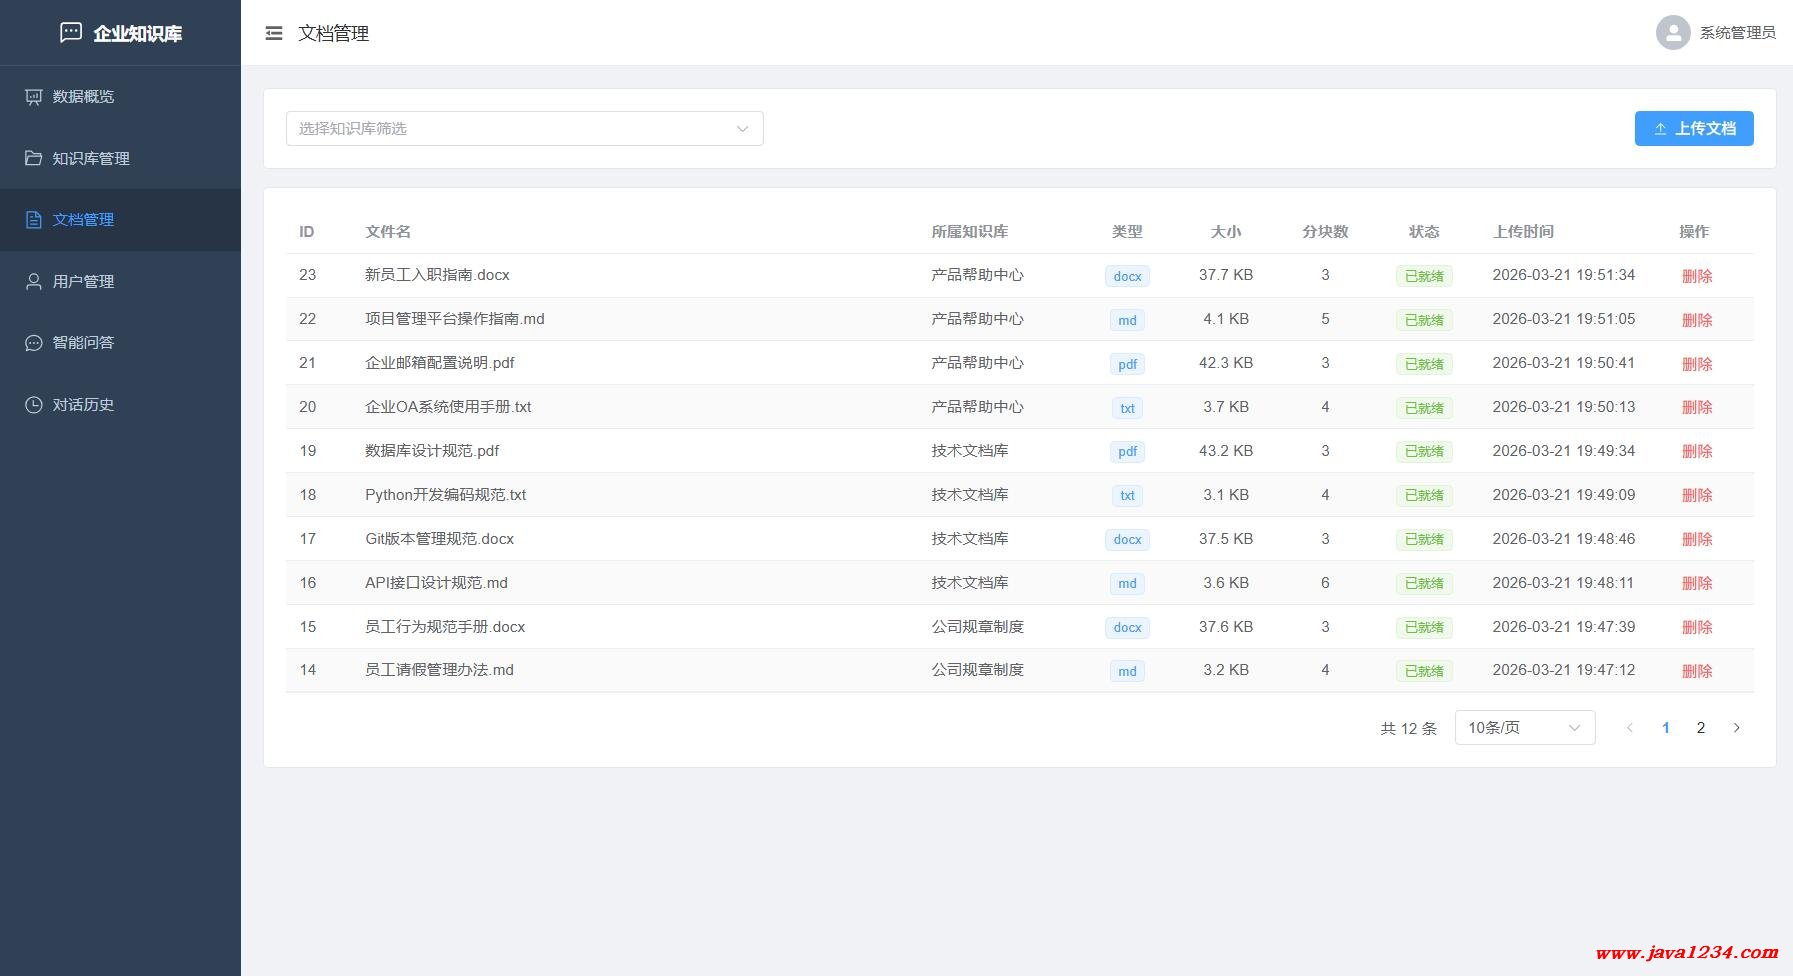Click the 用户管理 person icon

[34, 282]
